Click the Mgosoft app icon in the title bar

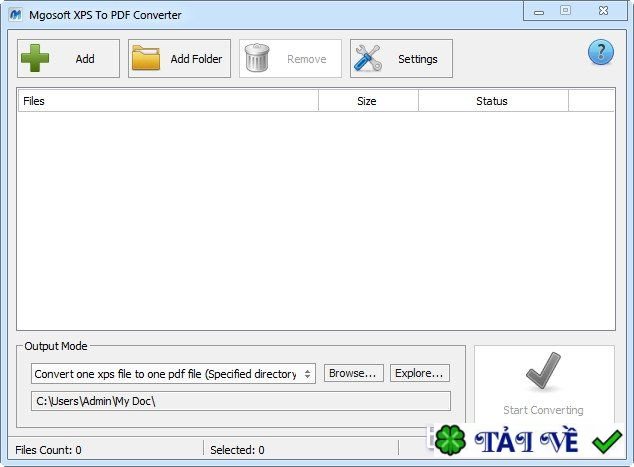[x=15, y=15]
